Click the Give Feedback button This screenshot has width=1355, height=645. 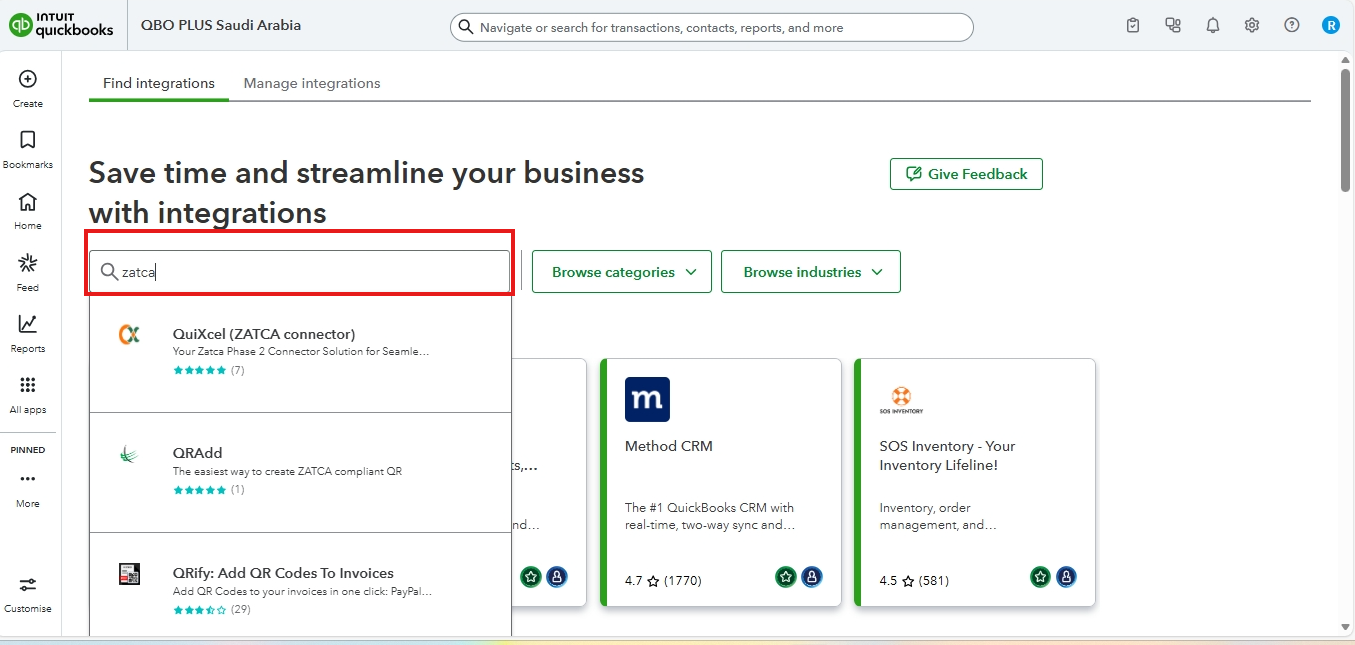[x=966, y=174]
